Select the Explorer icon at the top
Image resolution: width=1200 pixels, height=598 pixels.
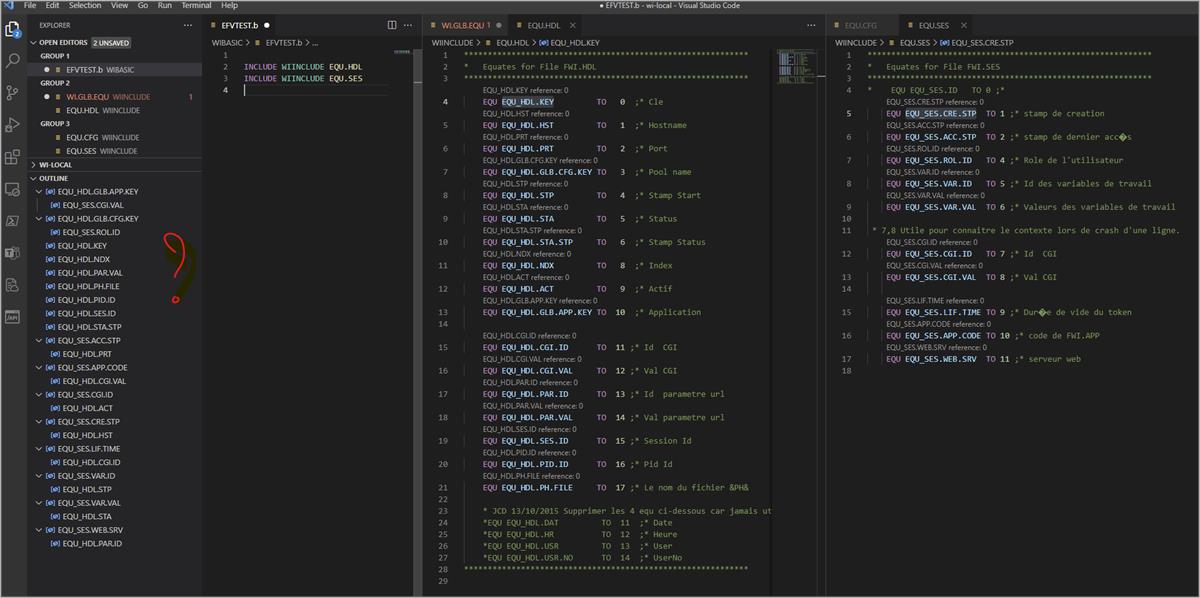13,31
